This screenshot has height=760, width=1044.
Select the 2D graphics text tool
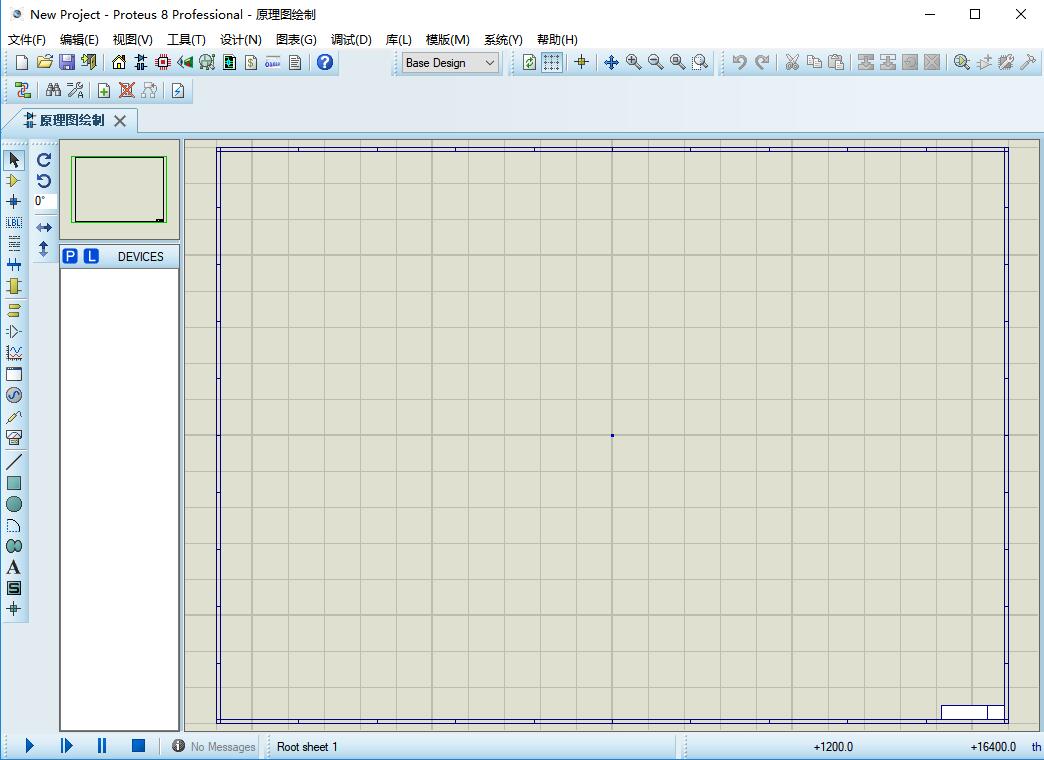[x=14, y=567]
